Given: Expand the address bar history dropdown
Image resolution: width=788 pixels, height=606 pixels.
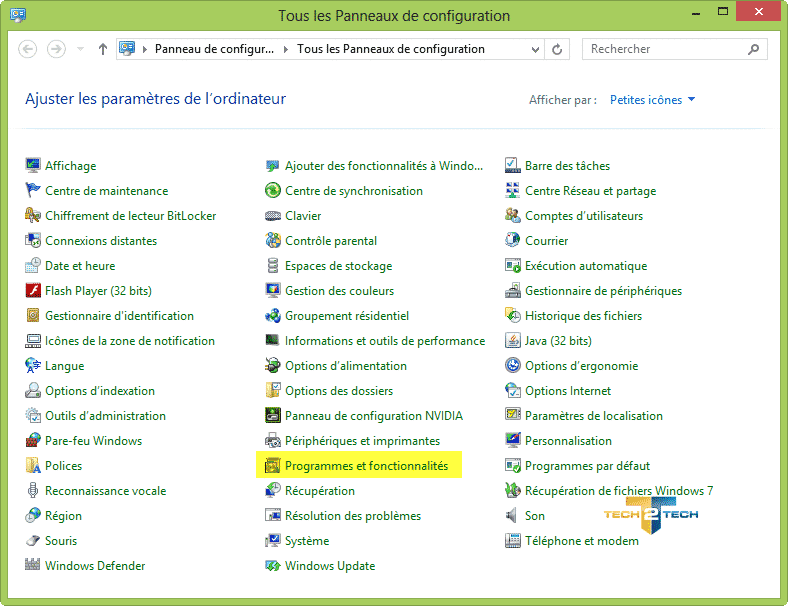Looking at the screenshot, I should (x=535, y=49).
